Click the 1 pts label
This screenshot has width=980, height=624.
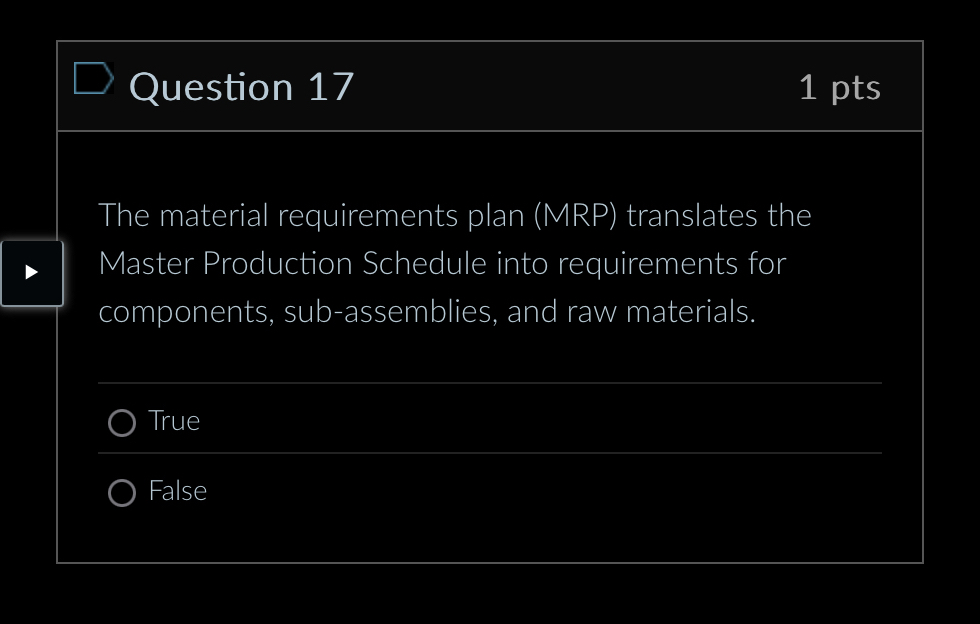point(840,87)
